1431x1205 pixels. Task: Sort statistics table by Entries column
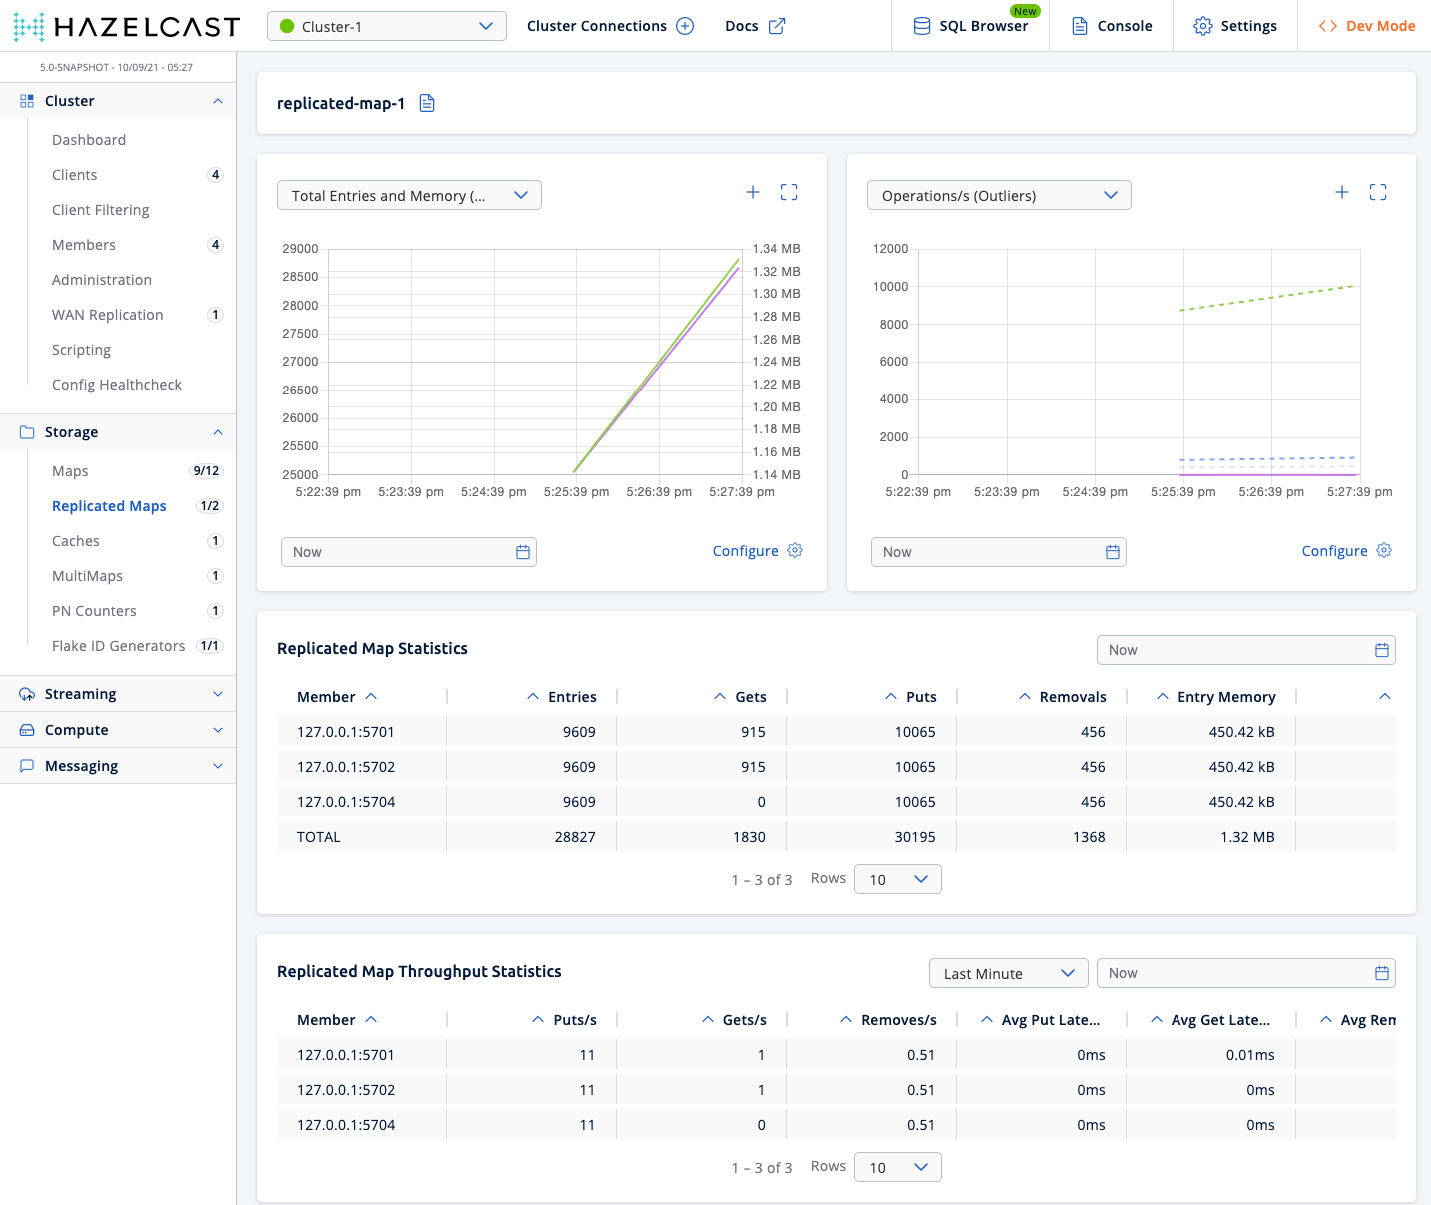click(562, 697)
